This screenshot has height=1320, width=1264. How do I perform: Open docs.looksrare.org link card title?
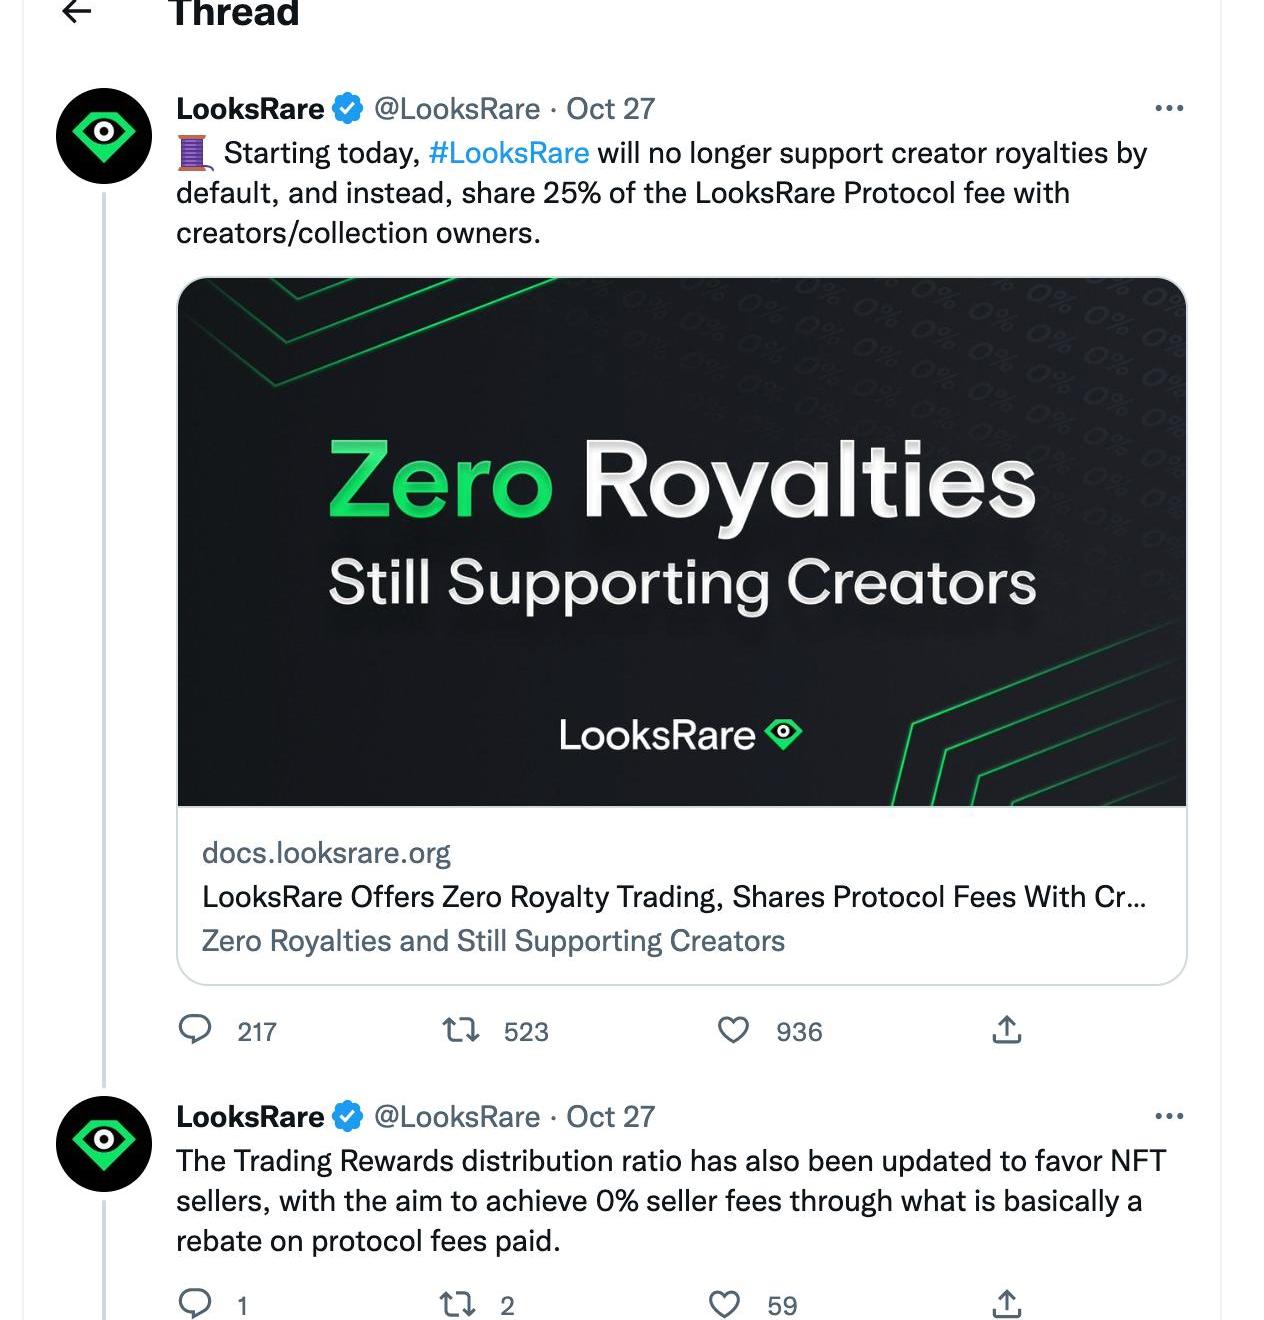coord(673,897)
